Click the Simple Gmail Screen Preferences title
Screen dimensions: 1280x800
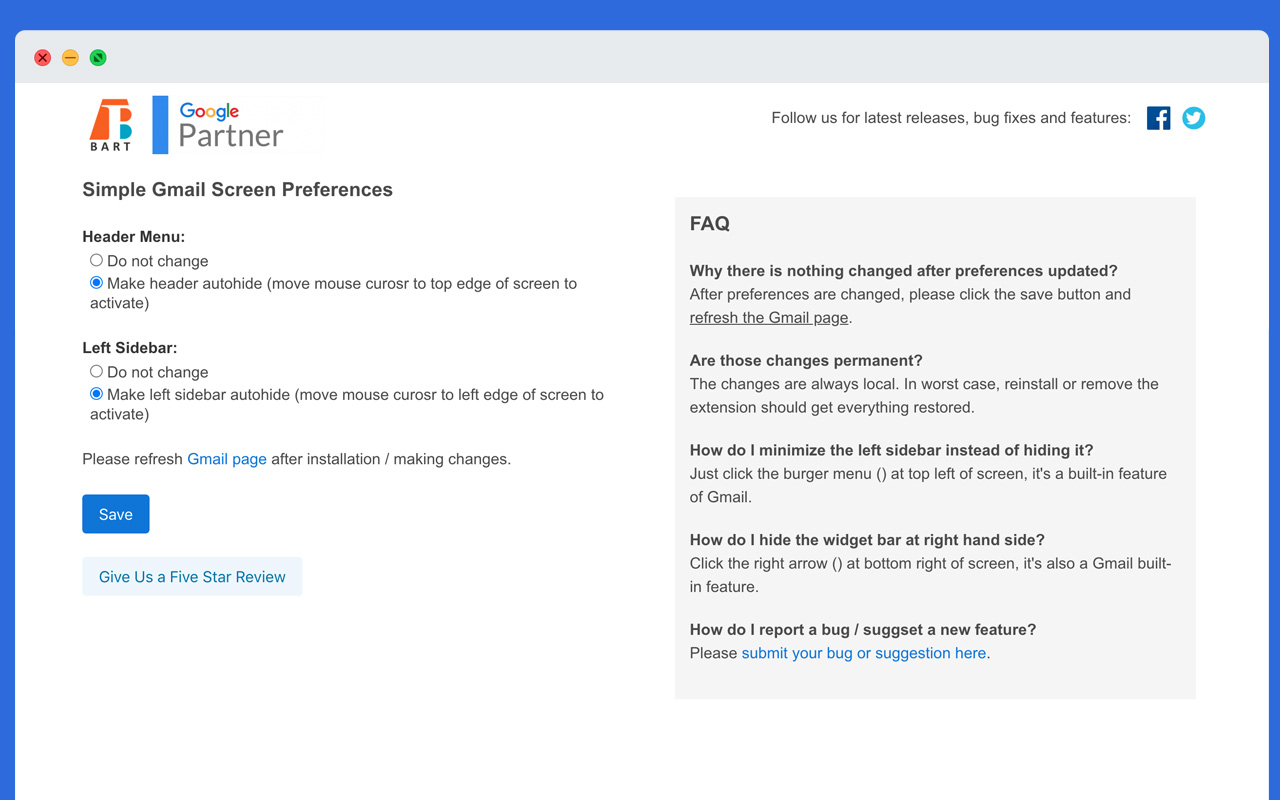pos(237,189)
